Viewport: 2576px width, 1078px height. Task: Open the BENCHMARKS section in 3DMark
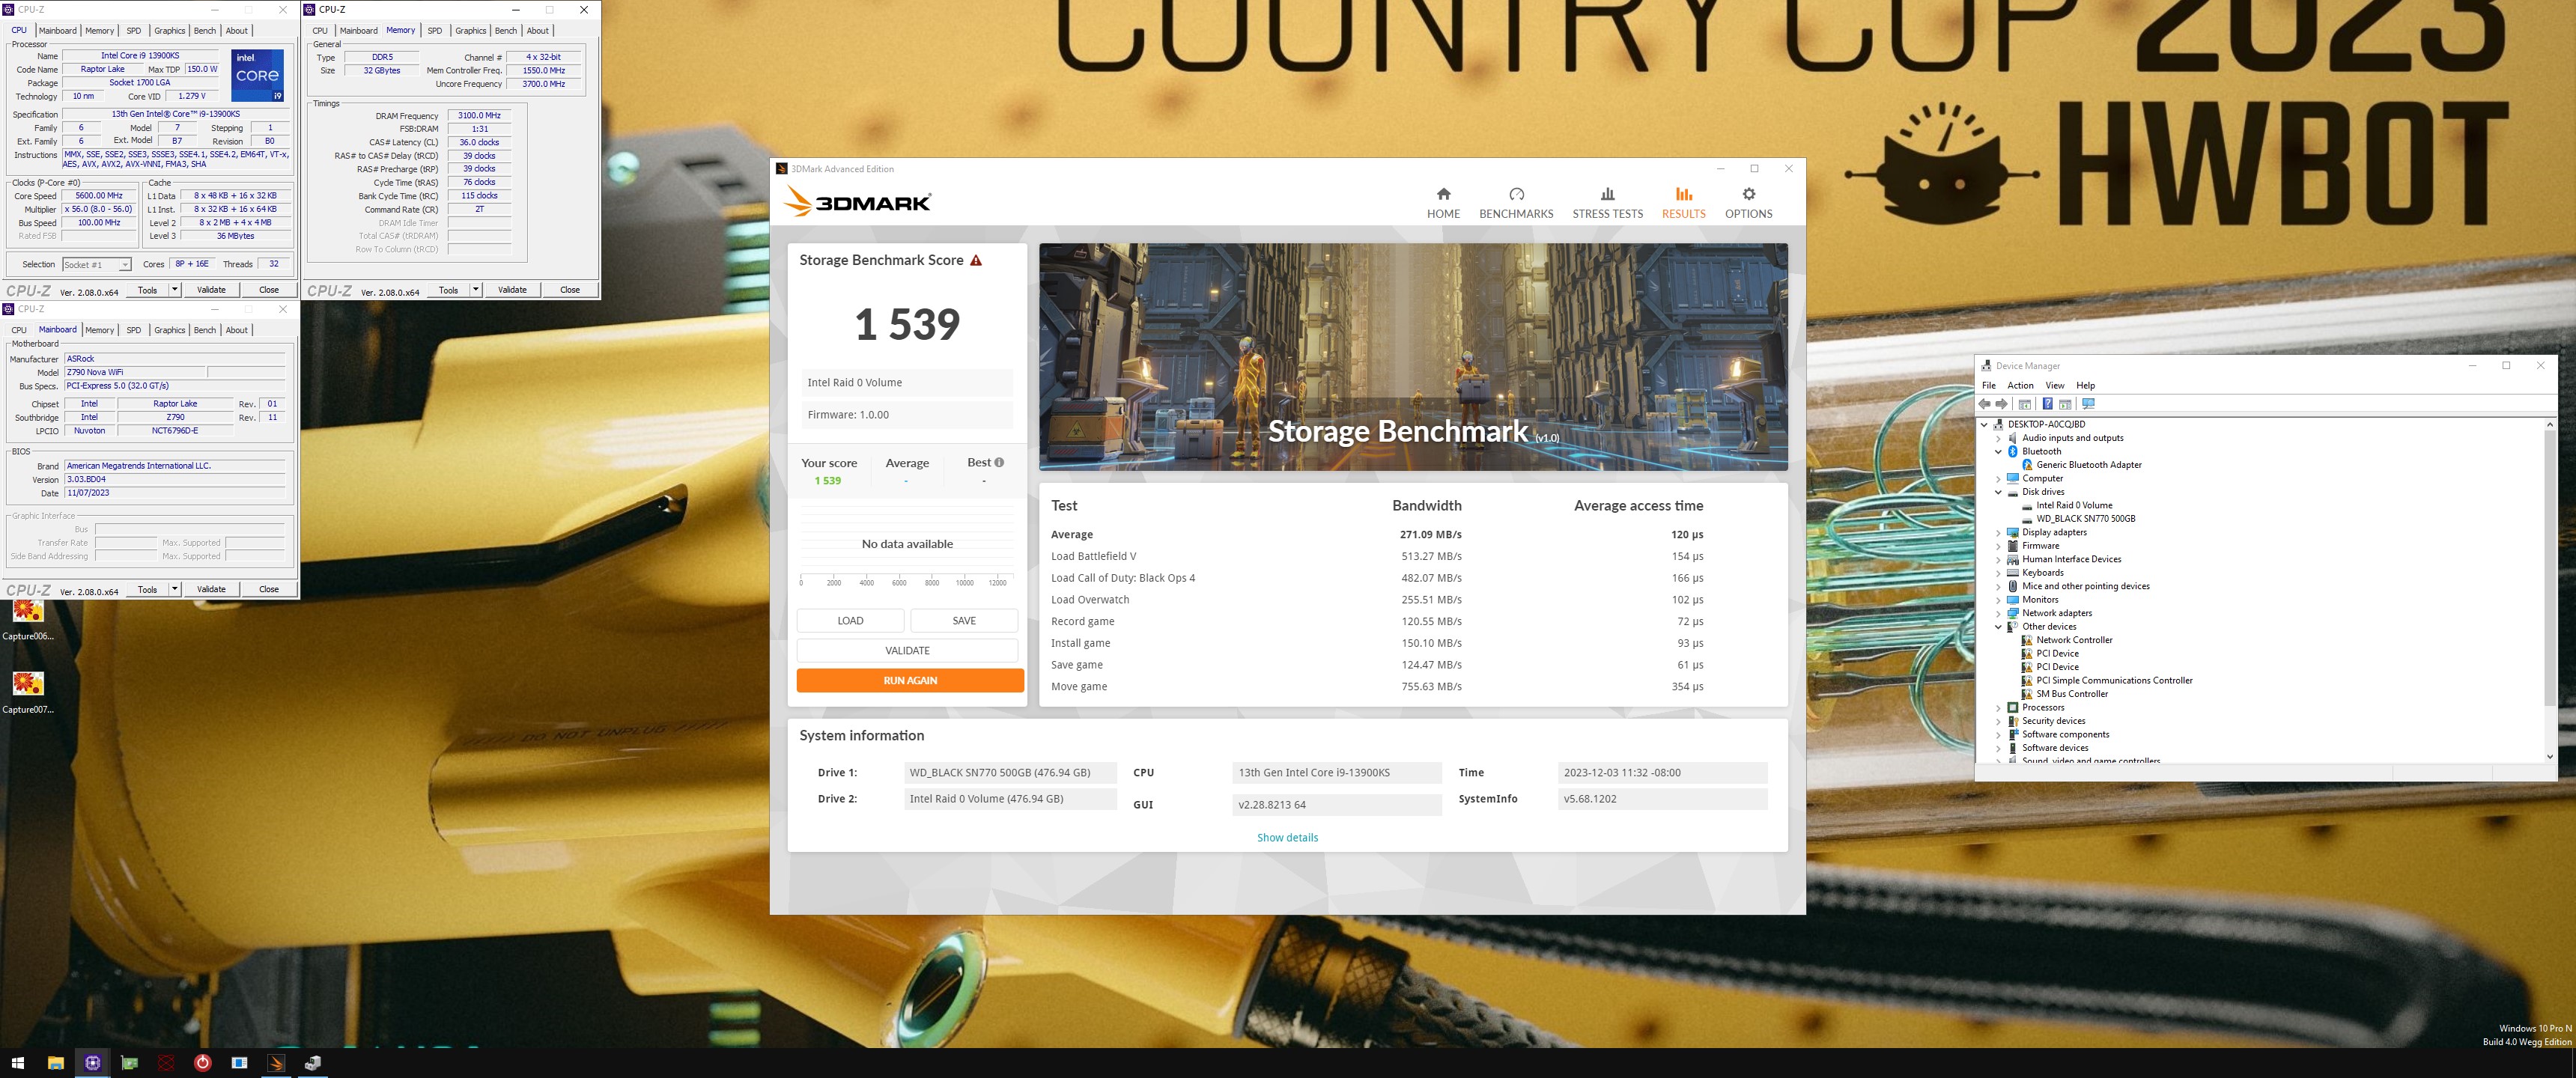point(1516,203)
